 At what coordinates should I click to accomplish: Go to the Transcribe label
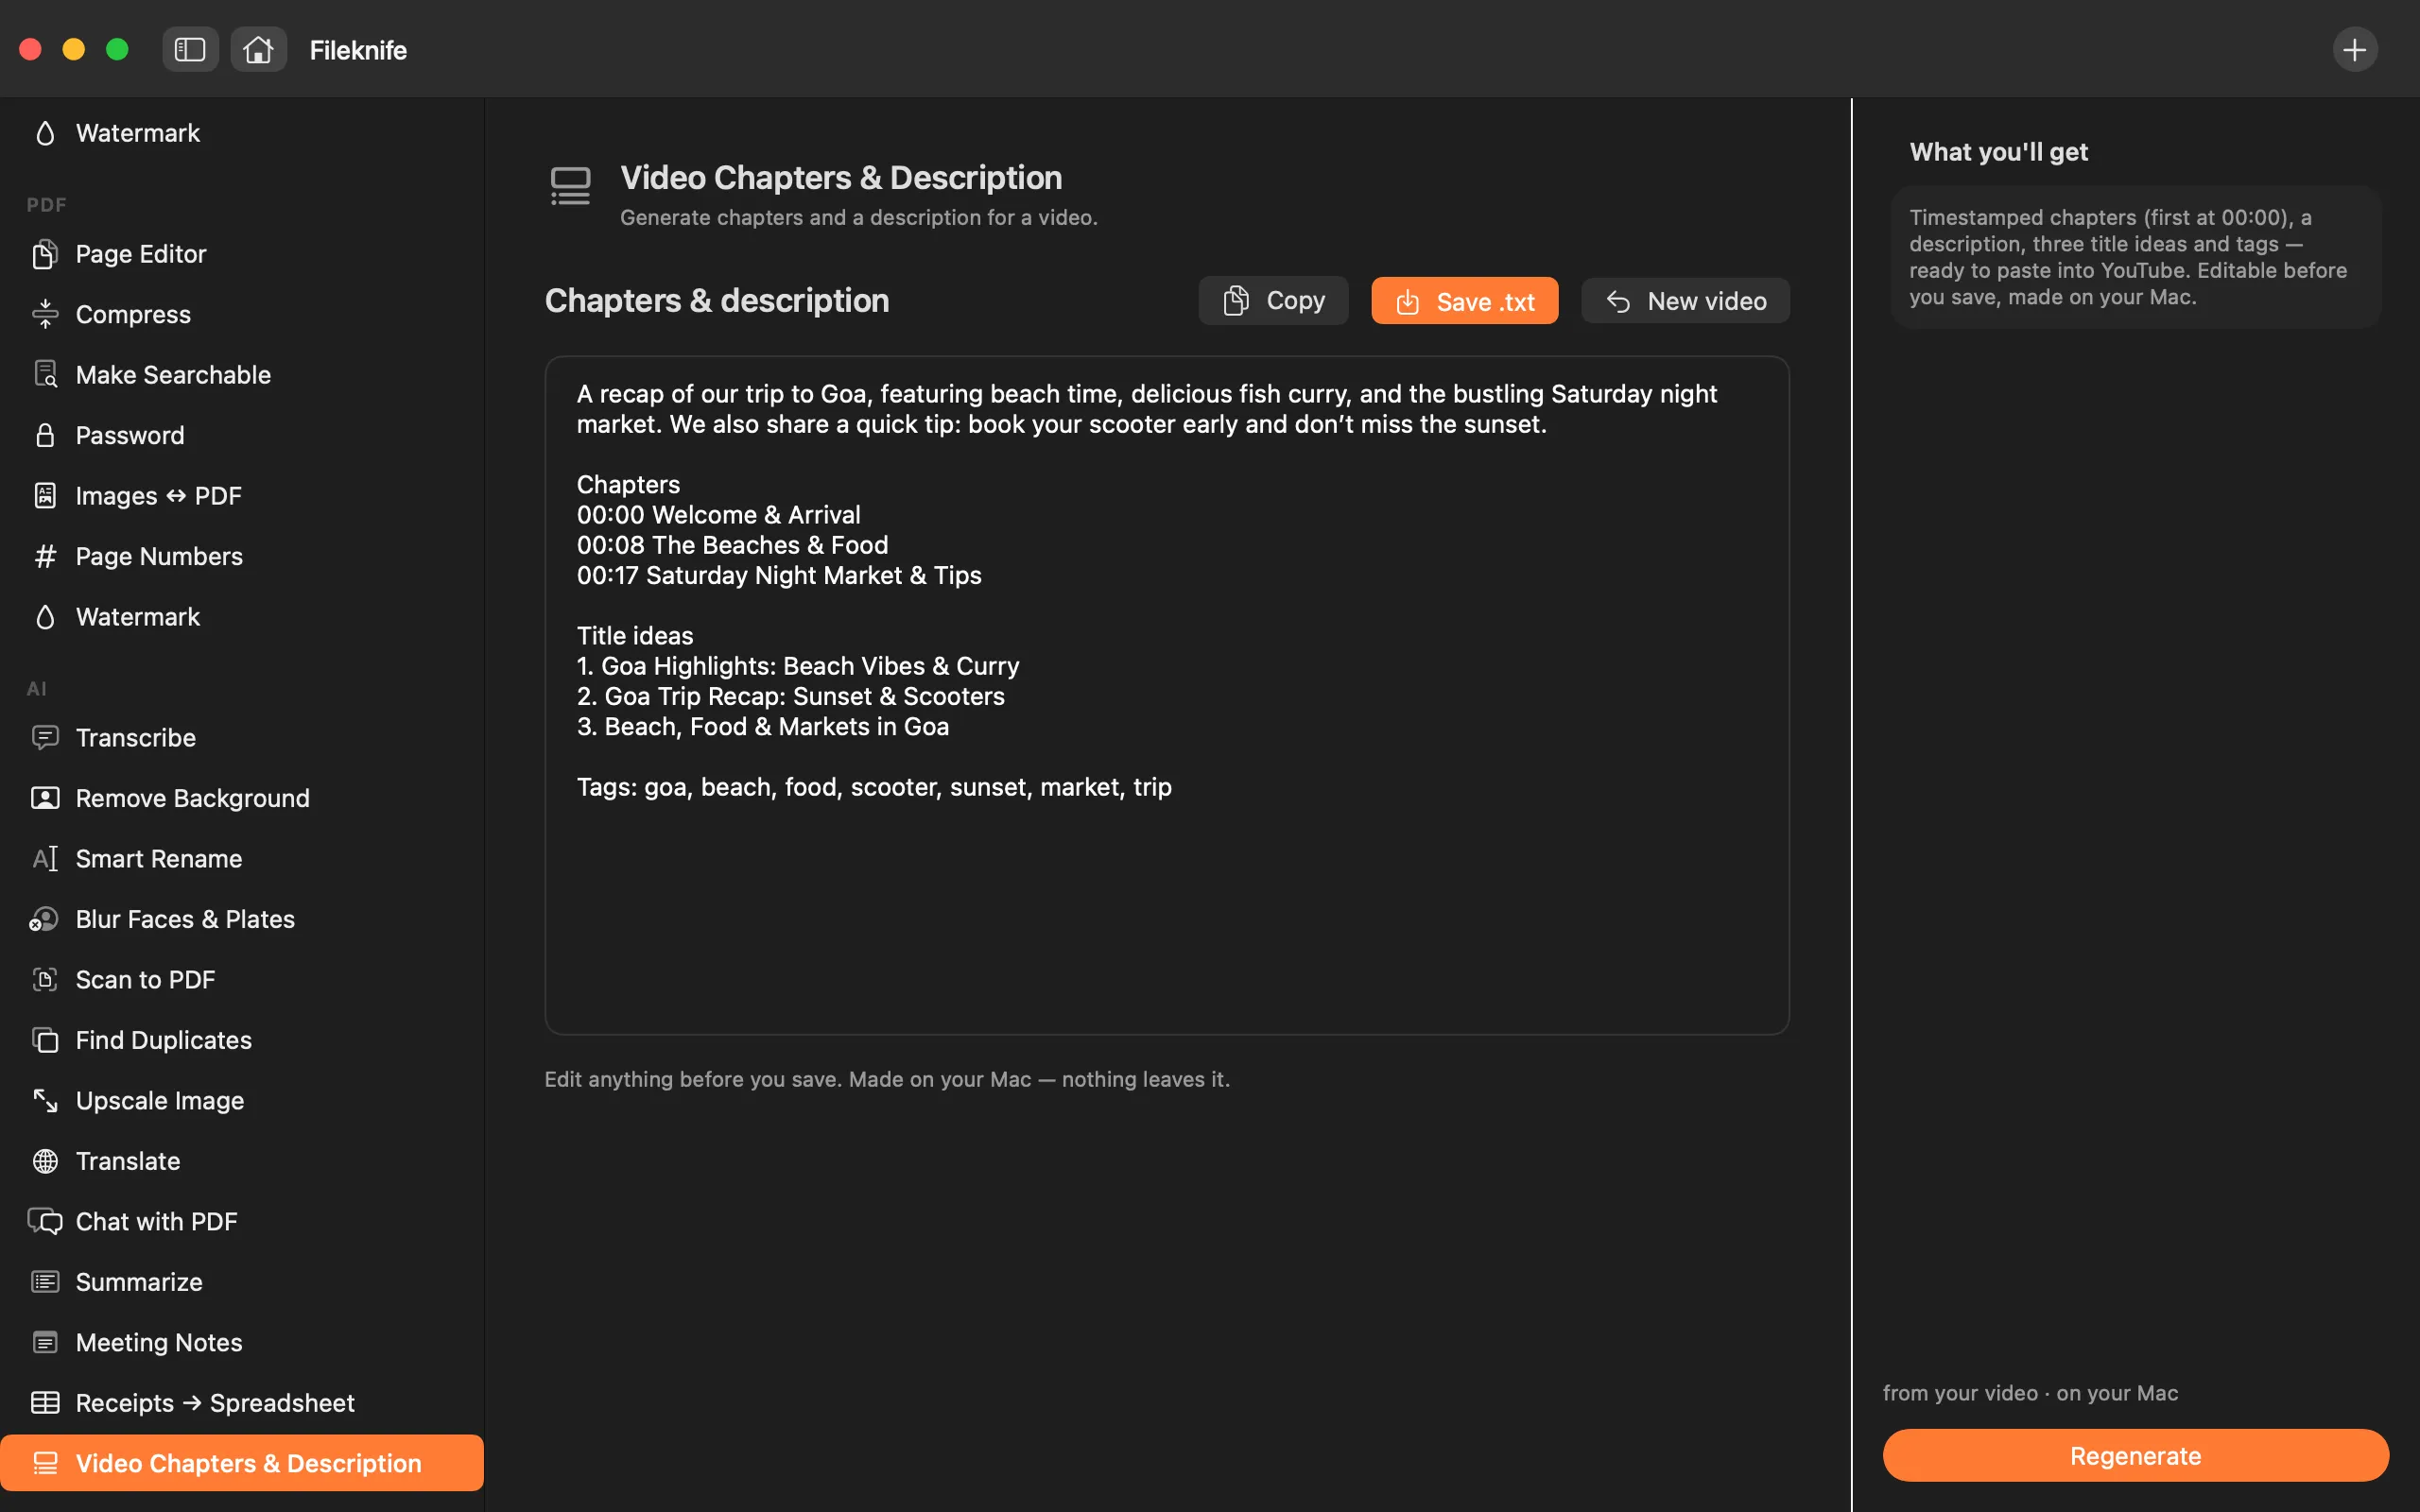(x=136, y=738)
